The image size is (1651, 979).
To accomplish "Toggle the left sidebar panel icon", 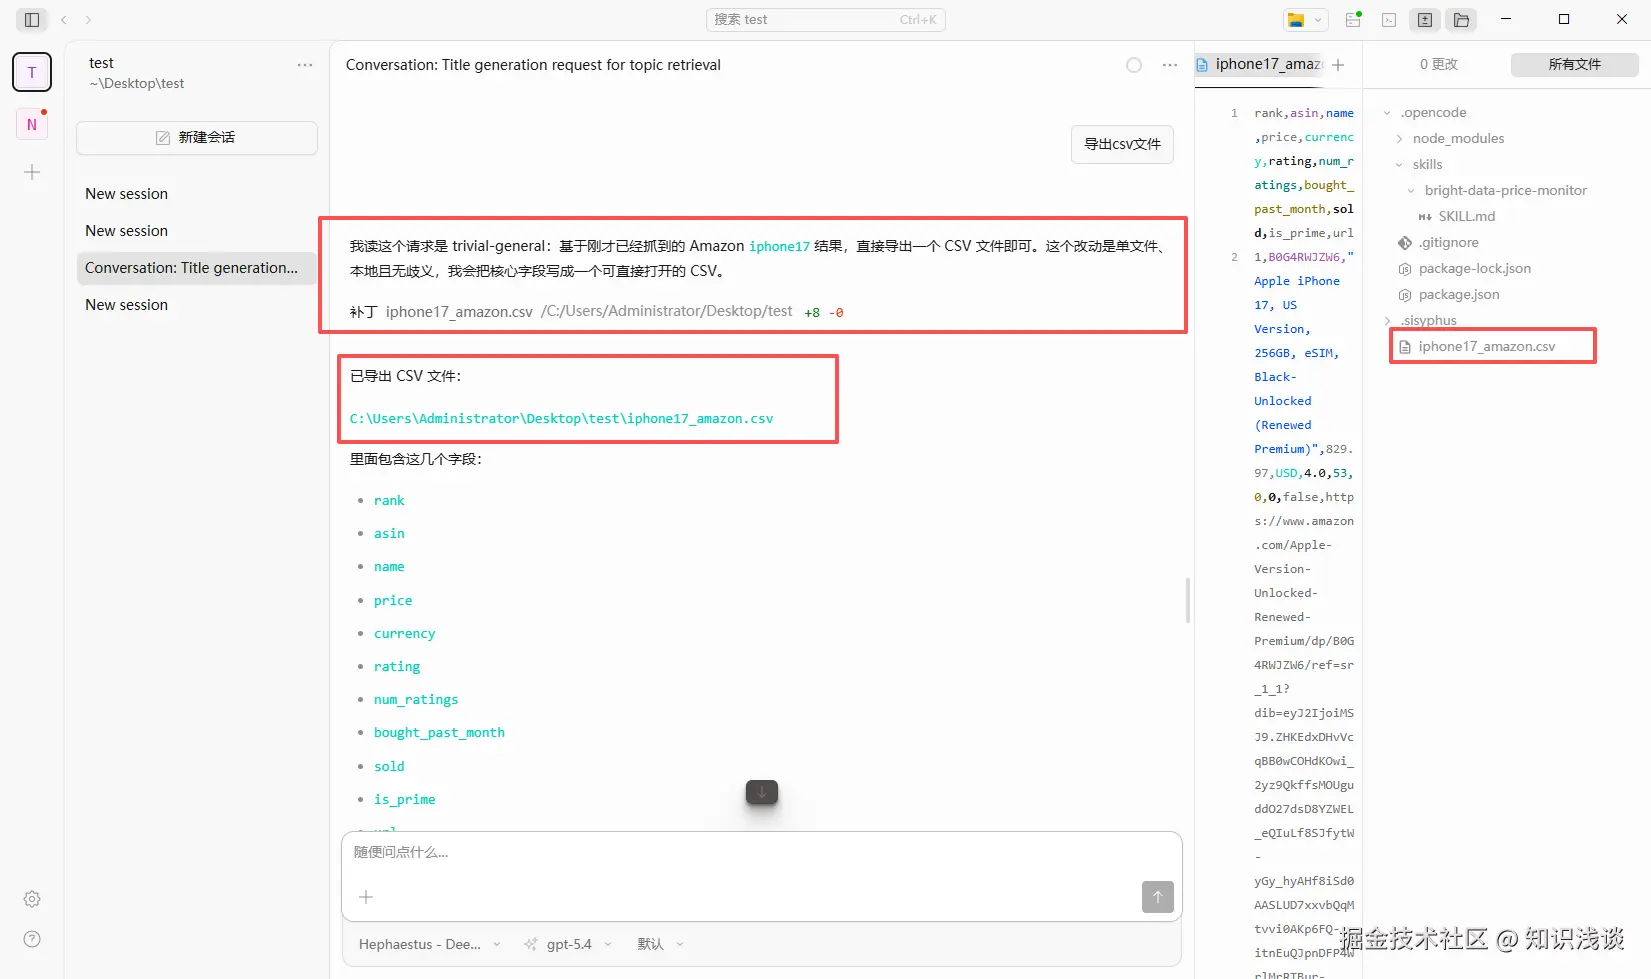I will 32,19.
